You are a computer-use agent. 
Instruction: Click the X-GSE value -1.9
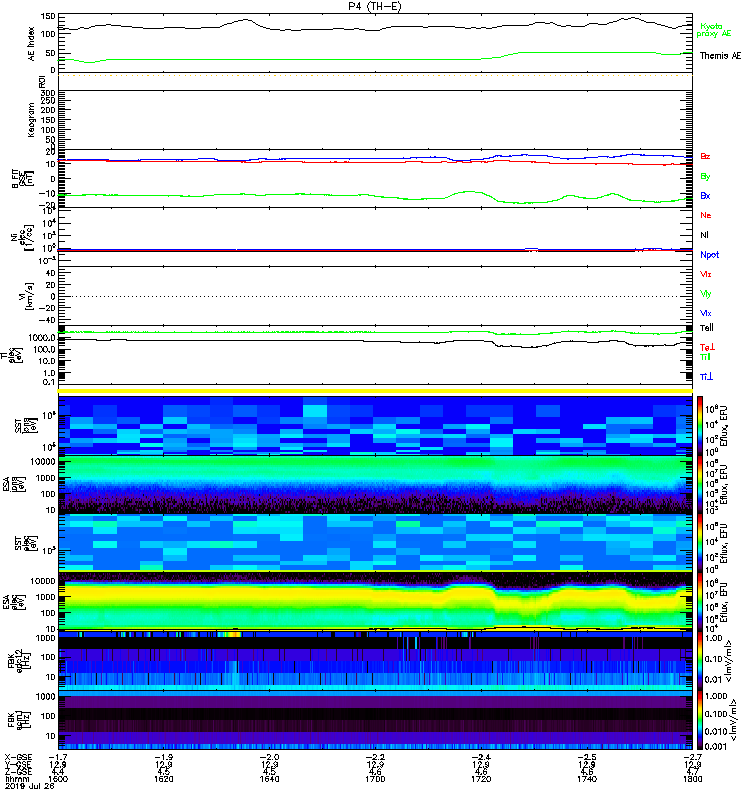[163, 757]
